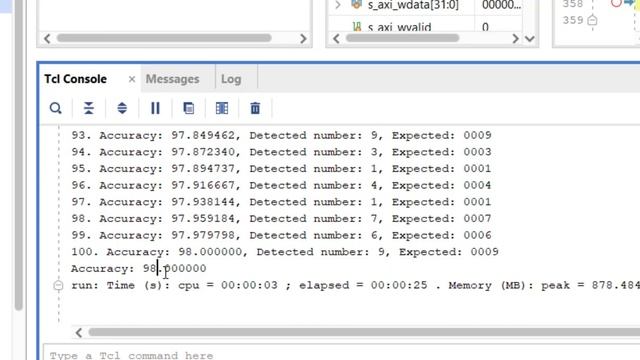The image size is (640, 360).
Task: Click the '93. Accuracy: 97.849462' line
Action: [282, 135]
